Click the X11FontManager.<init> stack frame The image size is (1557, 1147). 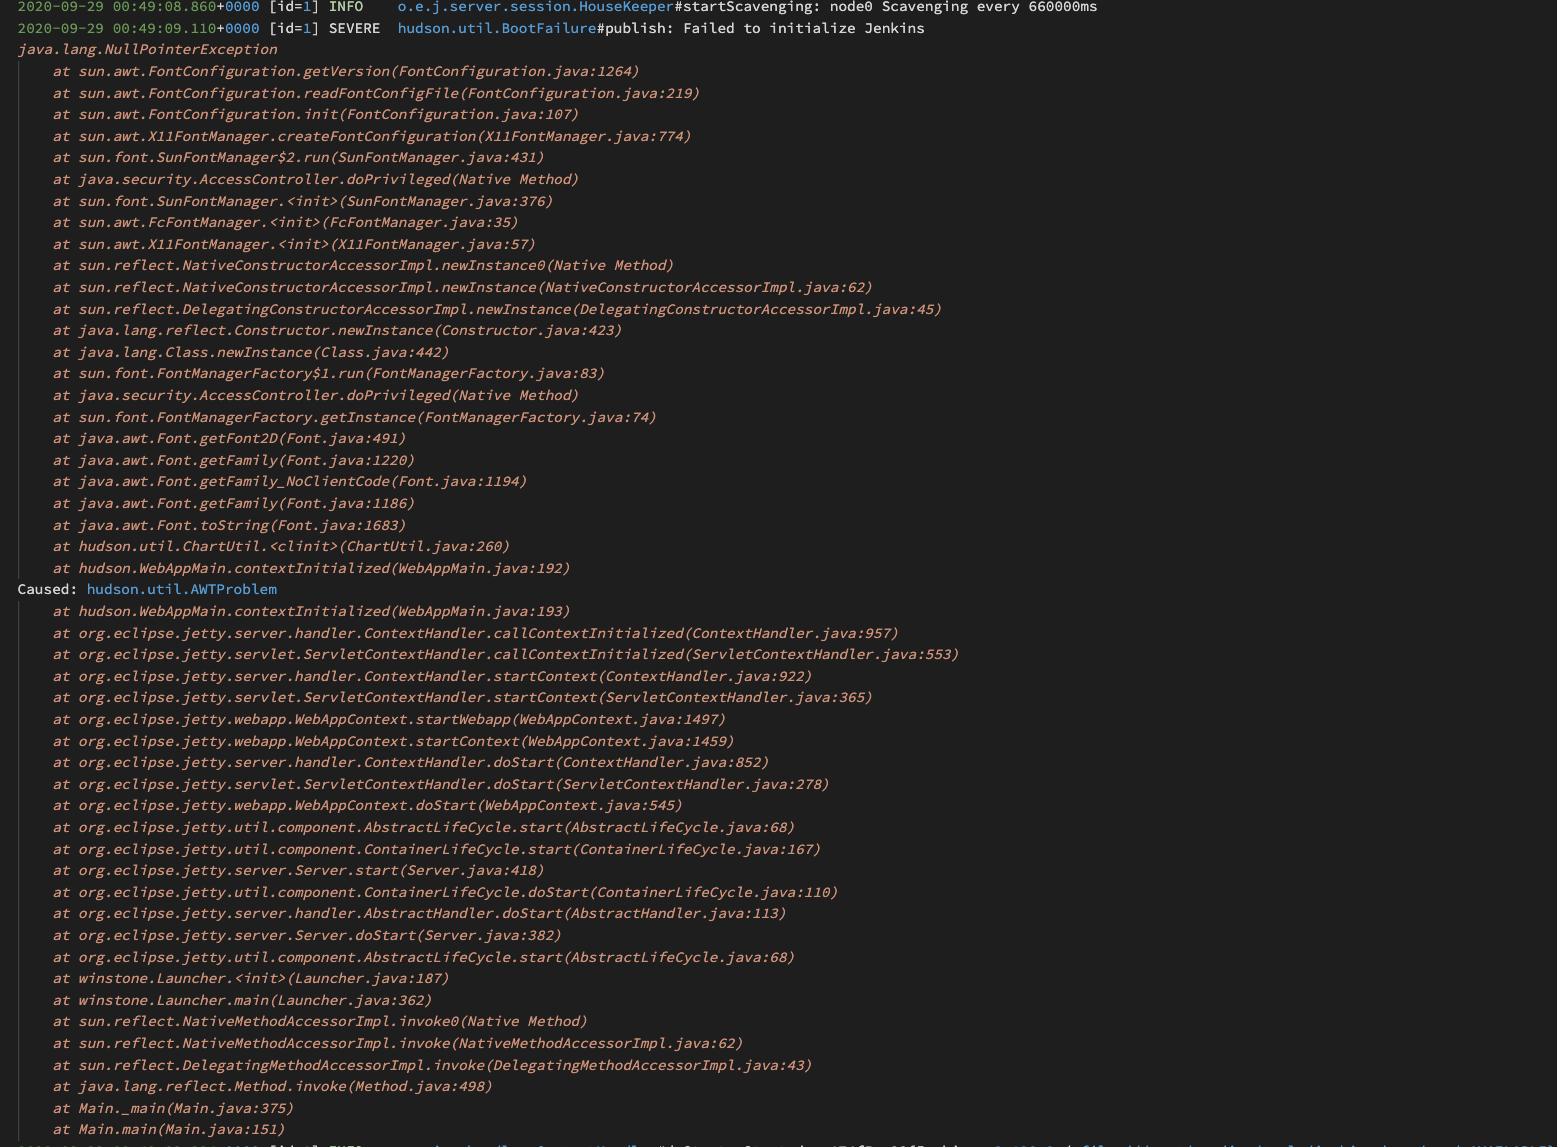pyautogui.click(x=294, y=244)
